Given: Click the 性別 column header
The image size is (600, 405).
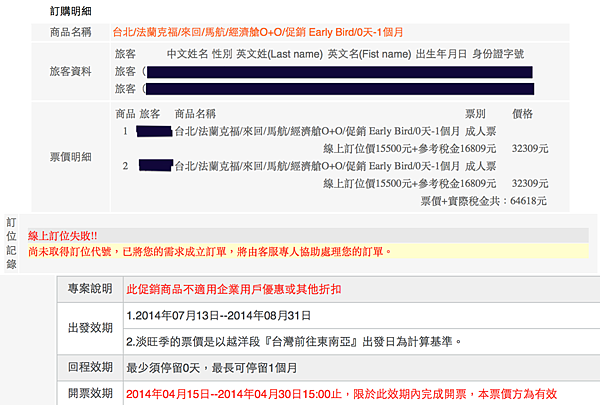Looking at the screenshot, I should [222, 54].
